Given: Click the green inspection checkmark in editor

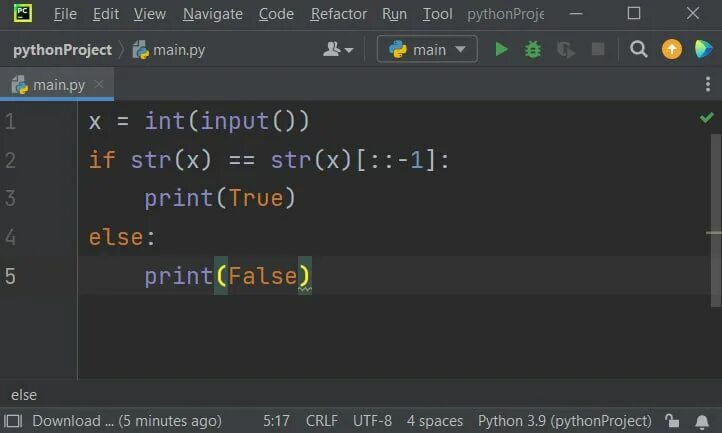Looking at the screenshot, I should [706, 118].
